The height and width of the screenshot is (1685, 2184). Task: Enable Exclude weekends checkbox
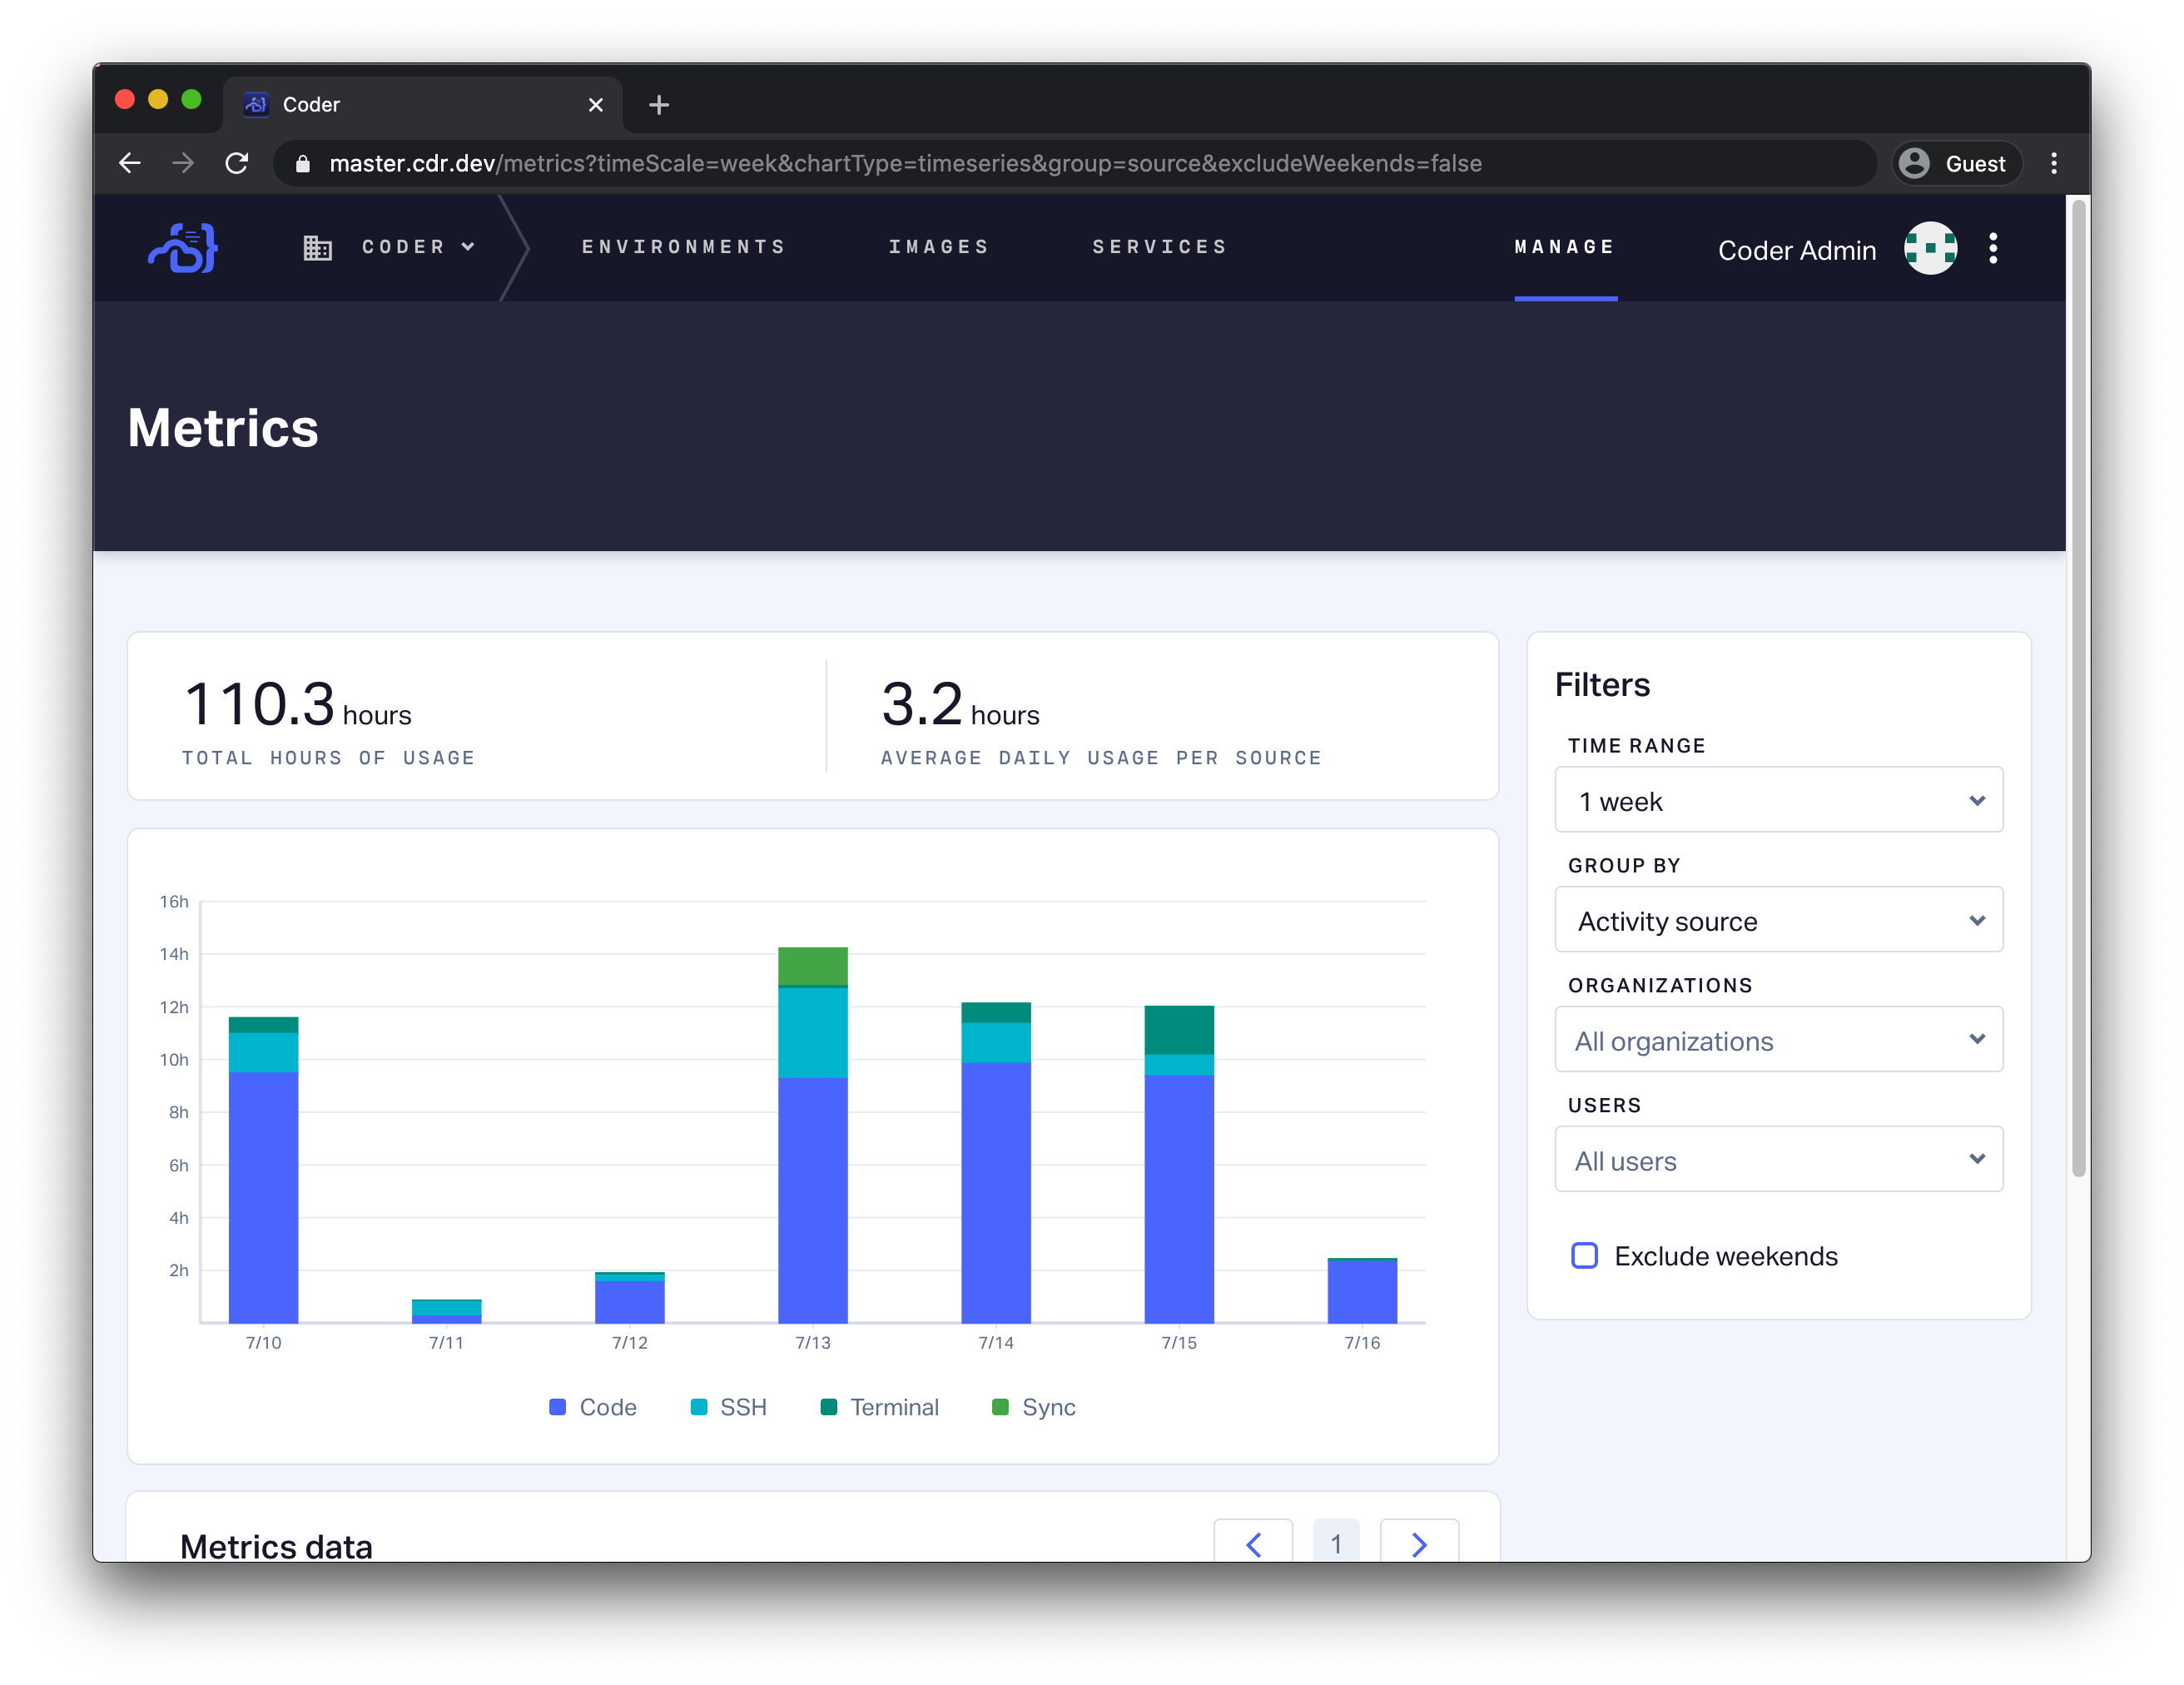click(1584, 1255)
